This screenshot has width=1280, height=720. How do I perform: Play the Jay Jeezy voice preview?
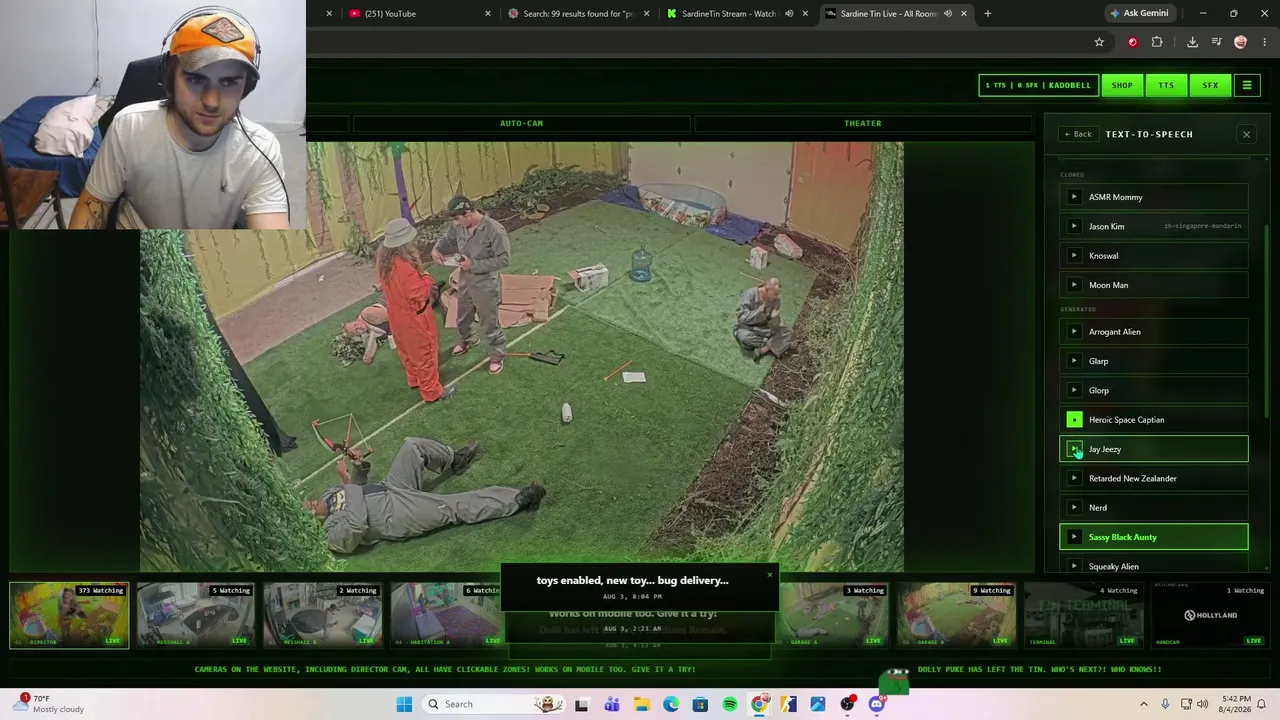click(x=1074, y=449)
